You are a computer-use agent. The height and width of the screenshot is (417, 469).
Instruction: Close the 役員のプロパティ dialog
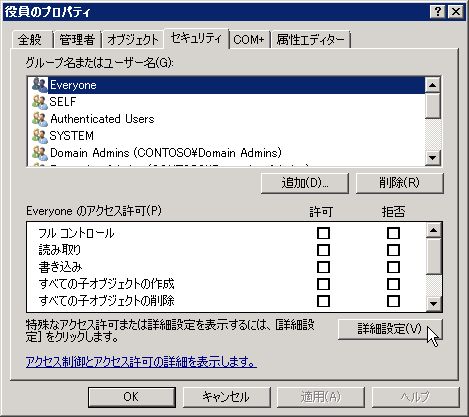click(456, 12)
